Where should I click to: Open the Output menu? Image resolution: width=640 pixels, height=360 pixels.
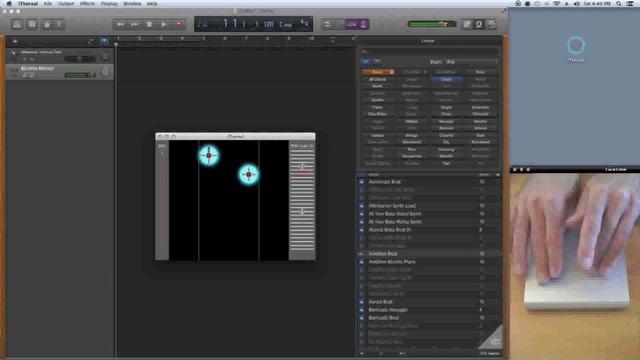click(66, 4)
